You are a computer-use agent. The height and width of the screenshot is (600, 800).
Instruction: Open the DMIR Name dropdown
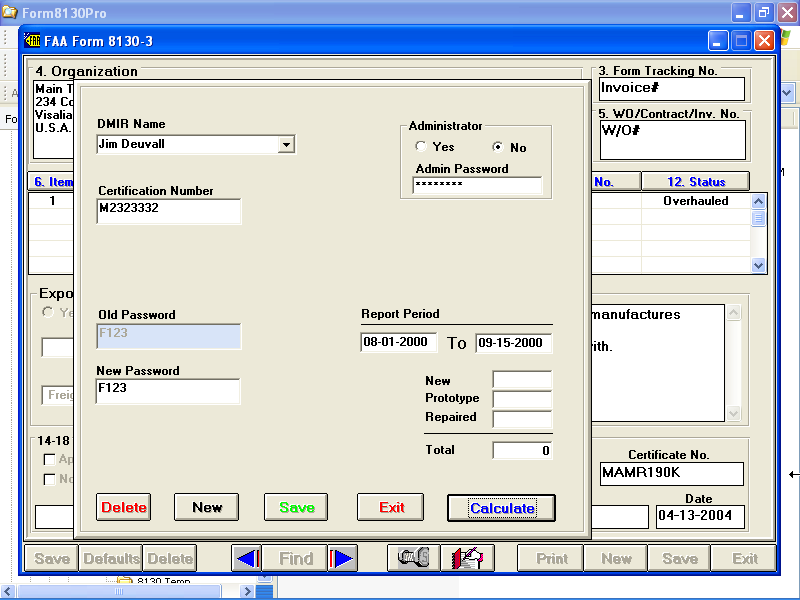[286, 145]
